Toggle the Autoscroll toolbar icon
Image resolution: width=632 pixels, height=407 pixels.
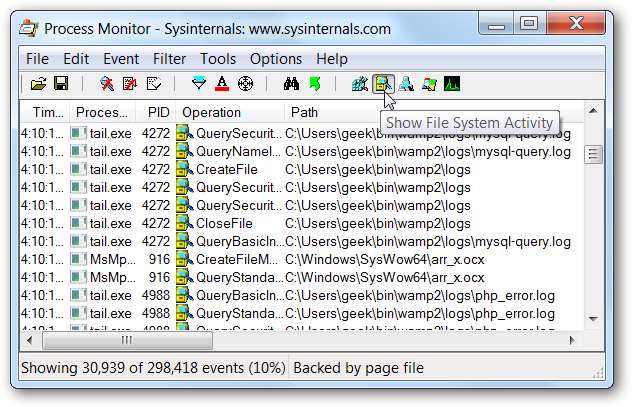130,84
